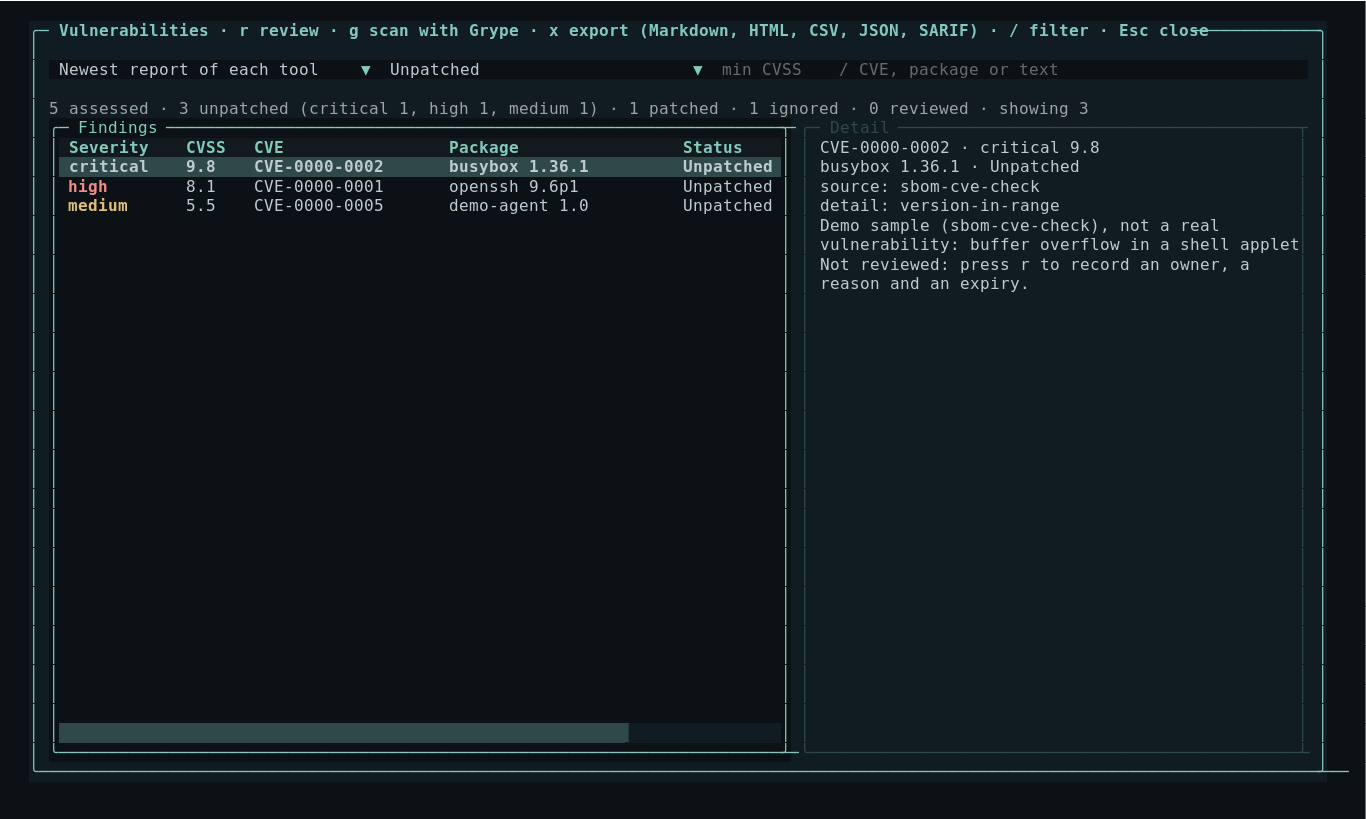Click the "Vulnerabilities" title text
1366x819 pixels.
(x=134, y=31)
